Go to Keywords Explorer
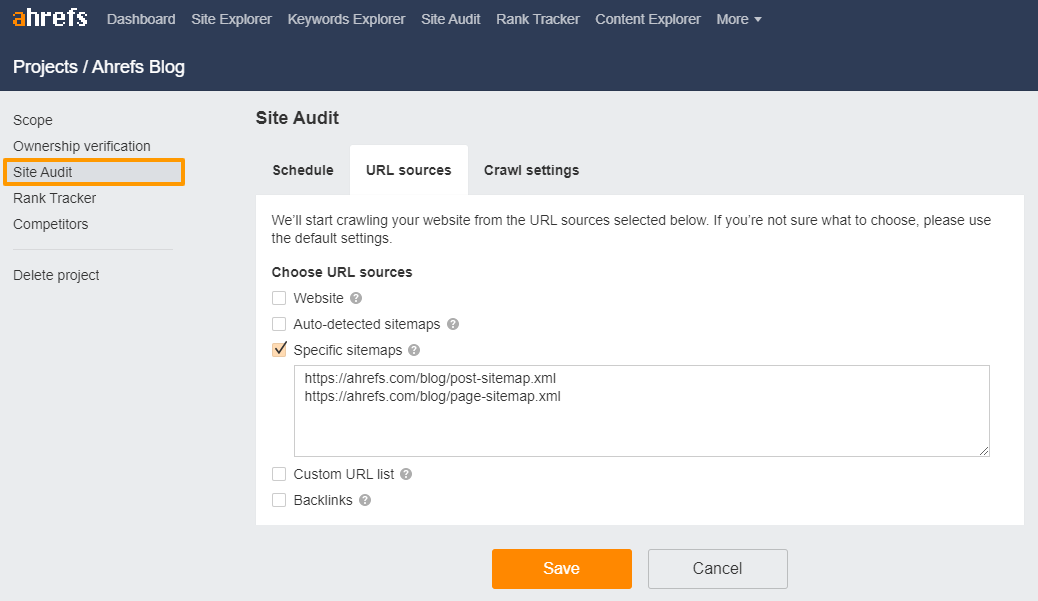The height and width of the screenshot is (601, 1038). click(x=346, y=19)
